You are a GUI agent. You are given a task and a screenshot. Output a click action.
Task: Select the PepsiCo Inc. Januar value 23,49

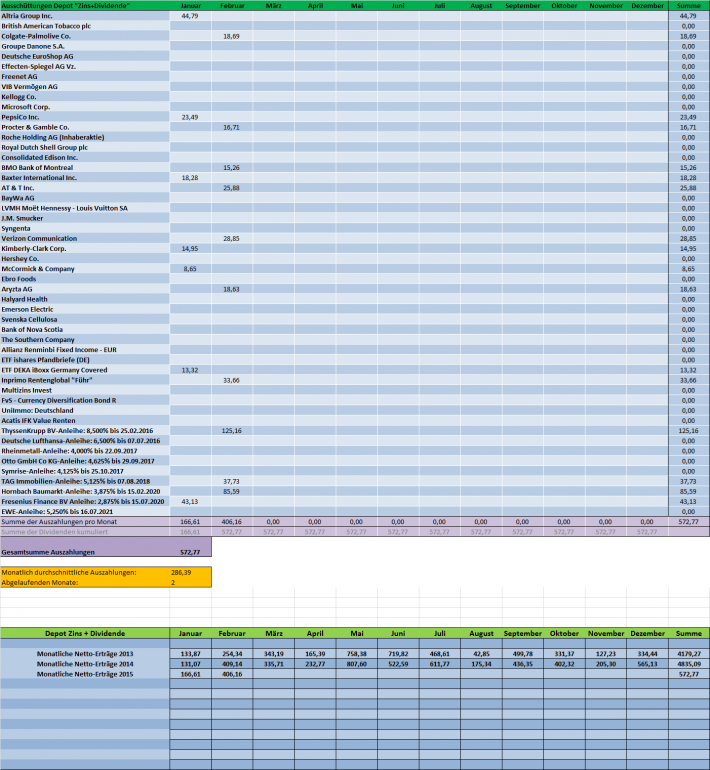pos(190,117)
